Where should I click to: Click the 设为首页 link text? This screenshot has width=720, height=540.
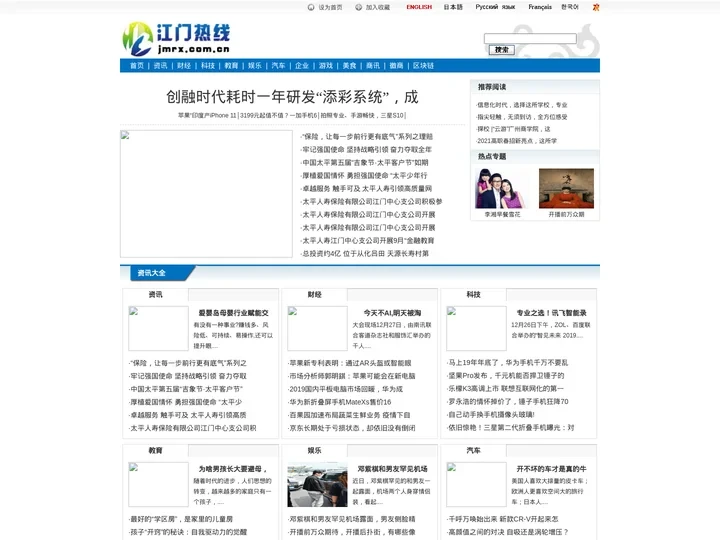[x=331, y=7]
